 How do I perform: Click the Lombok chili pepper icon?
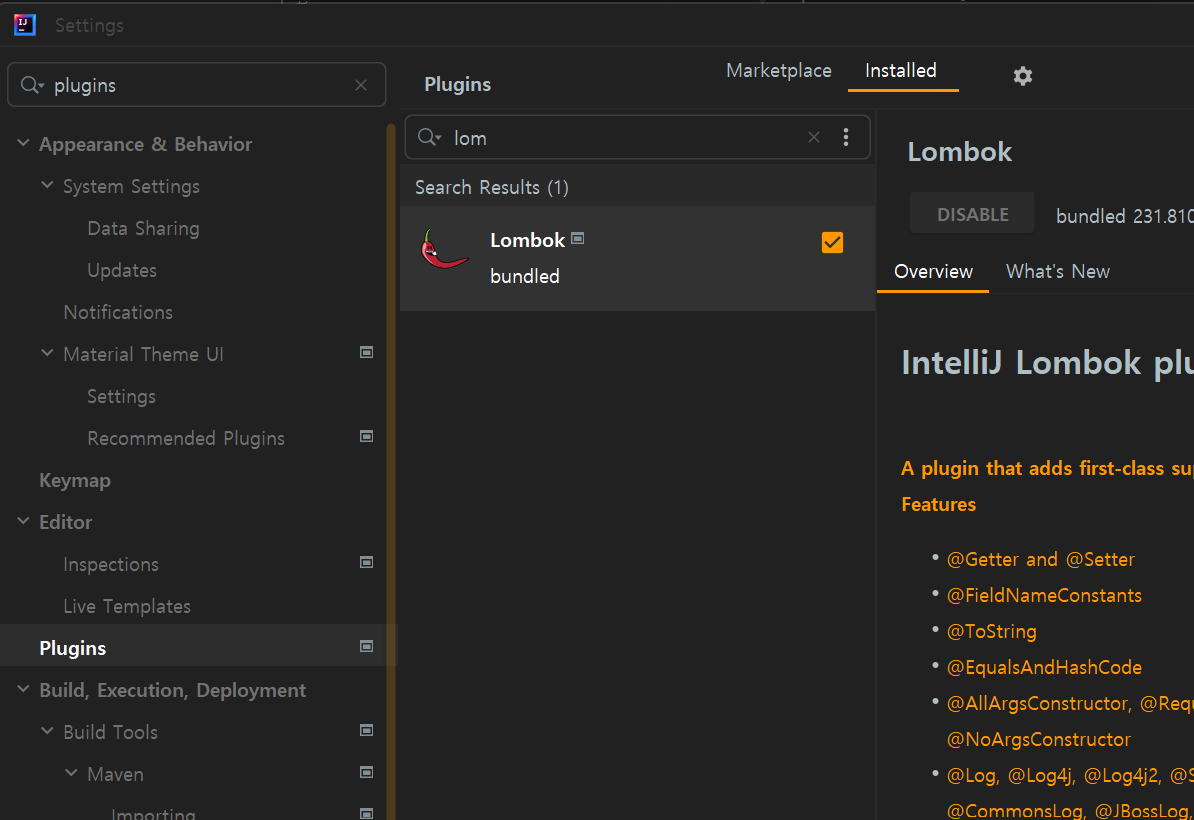click(444, 249)
